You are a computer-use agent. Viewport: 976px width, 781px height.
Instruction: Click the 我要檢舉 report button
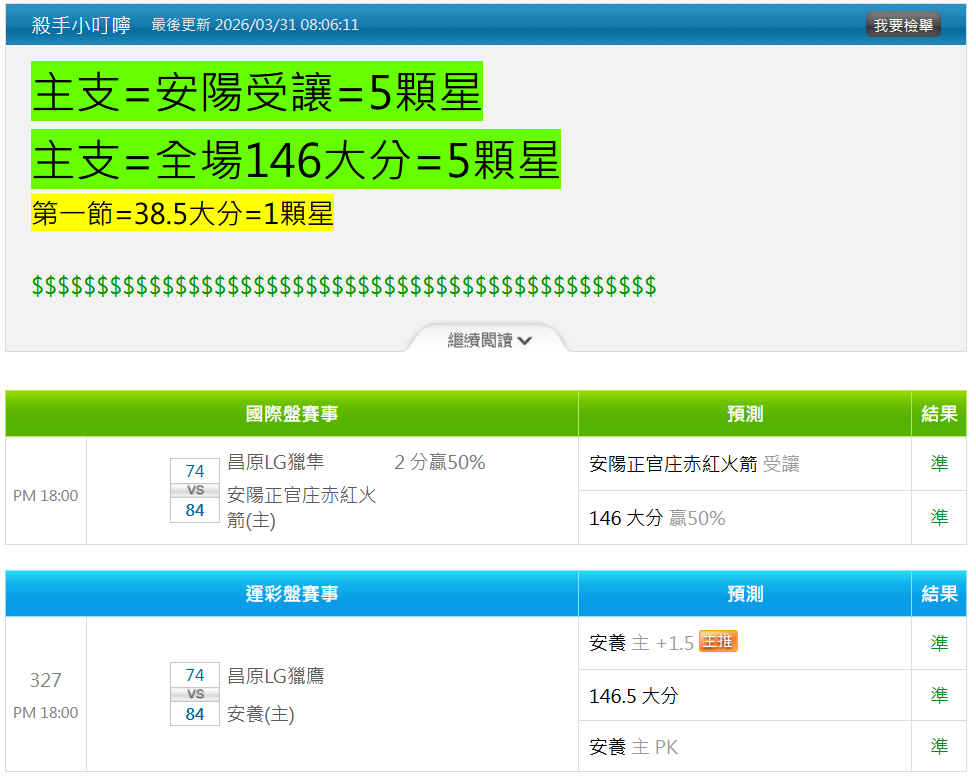[902, 25]
